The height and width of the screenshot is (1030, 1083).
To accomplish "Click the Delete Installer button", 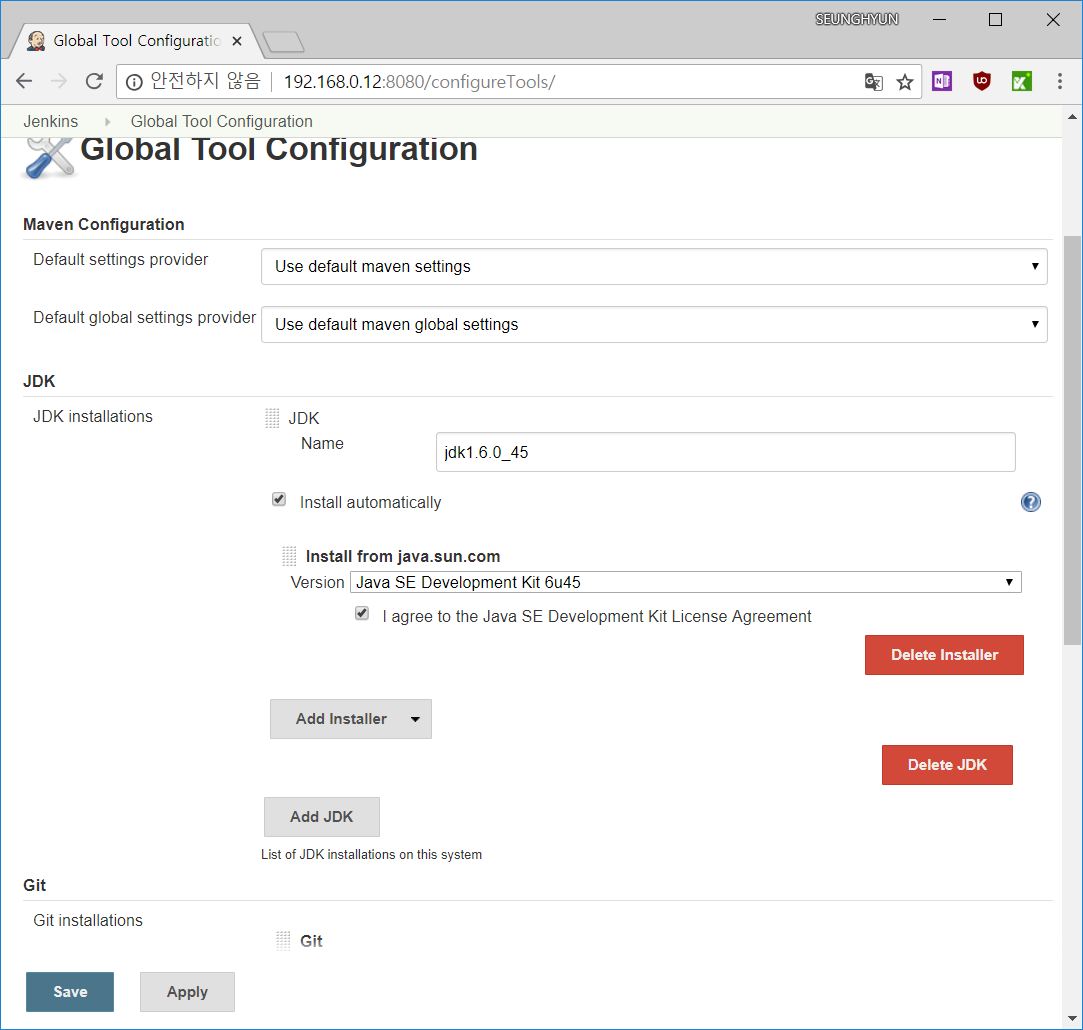I will point(944,655).
